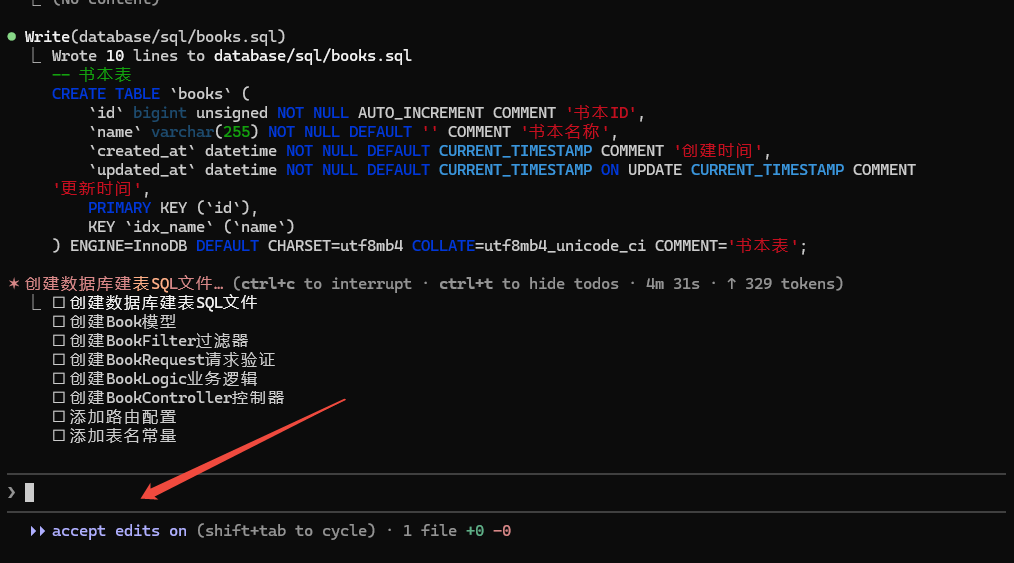Click the double-arrow accept edits icon
Viewport: 1014px width, 563px height.
(x=38, y=531)
